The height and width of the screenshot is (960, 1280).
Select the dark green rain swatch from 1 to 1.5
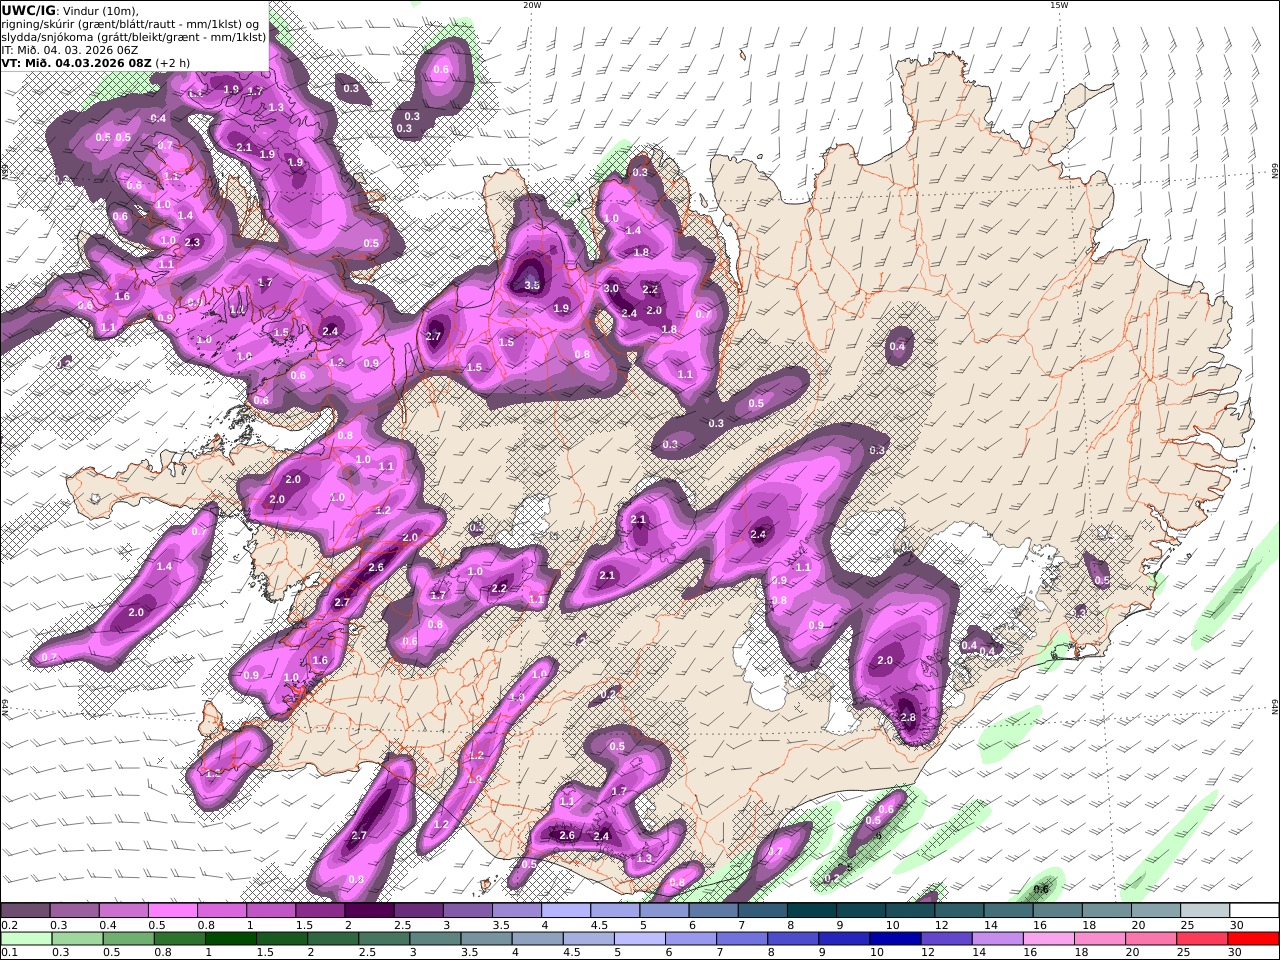point(231,939)
